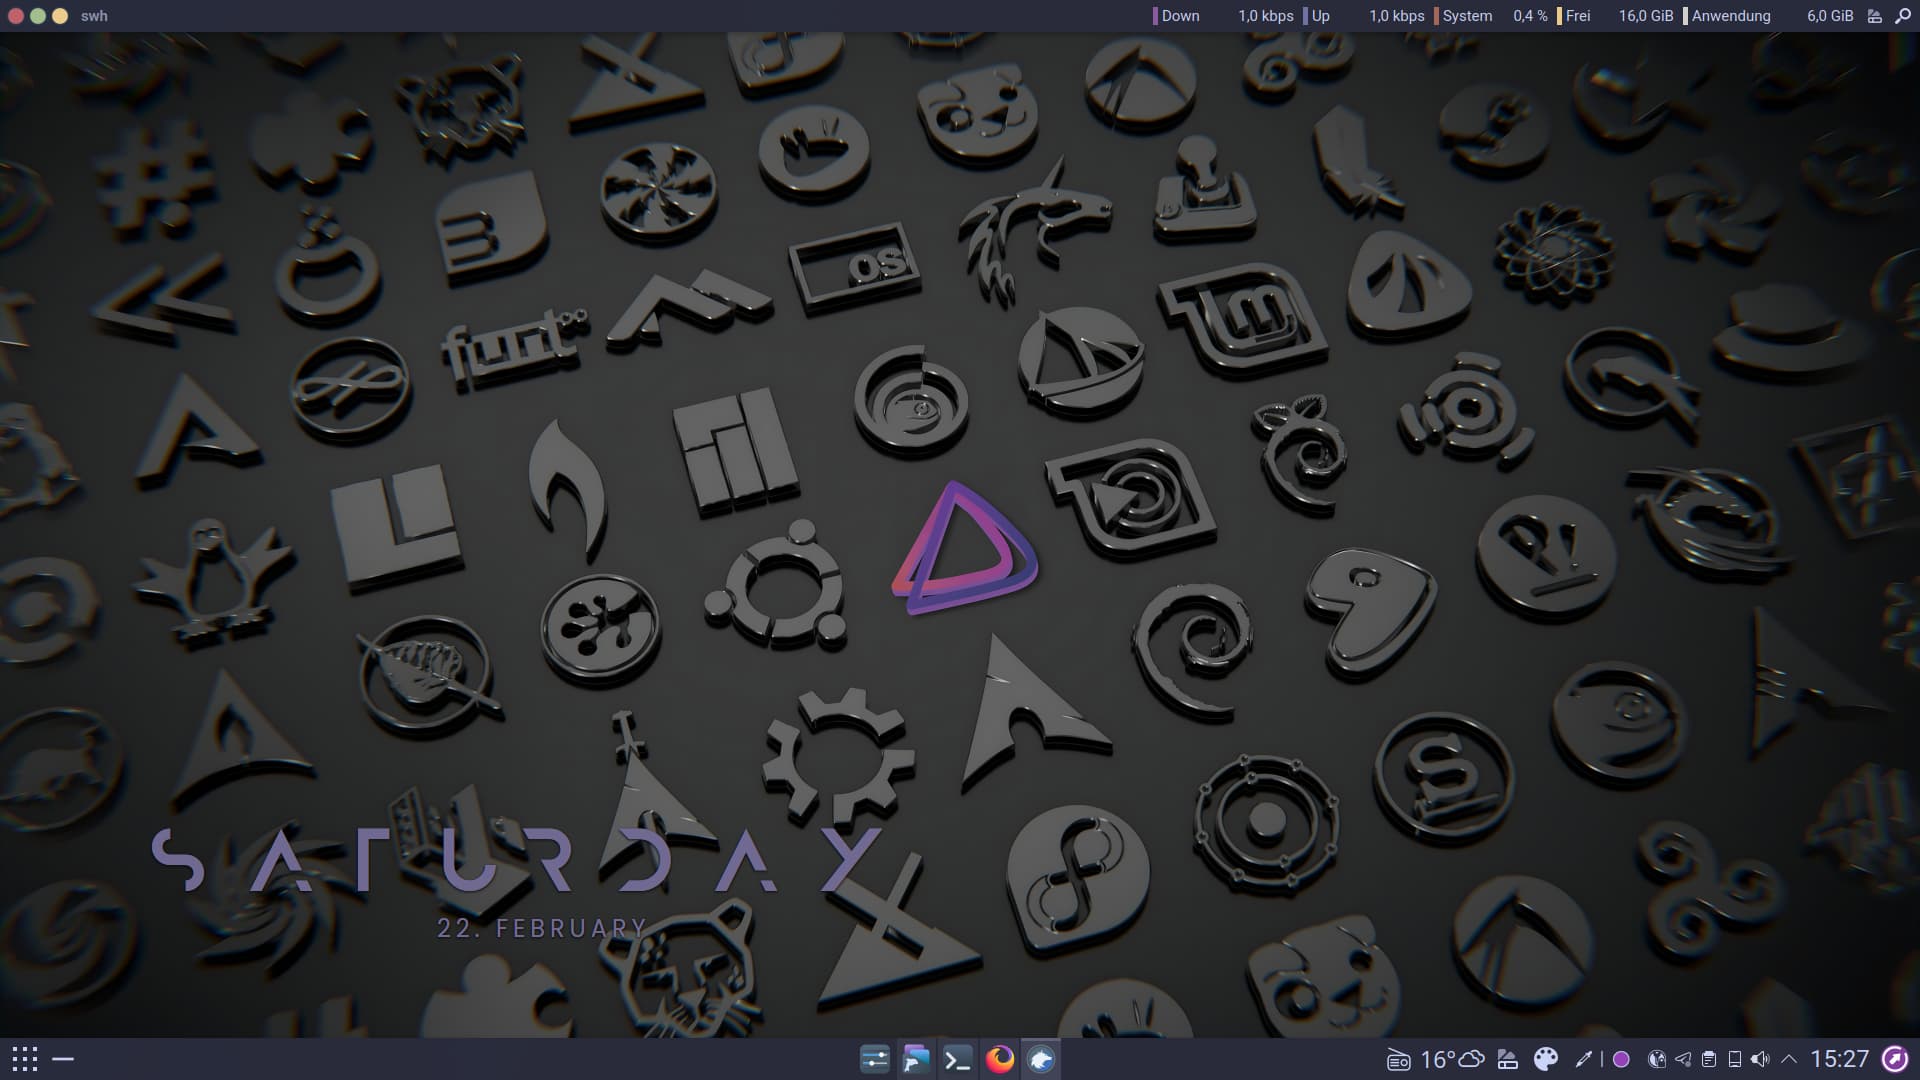This screenshot has height=1080, width=1920.
Task: Click the top panel desktop-layout icon
Action: pos(1875,16)
